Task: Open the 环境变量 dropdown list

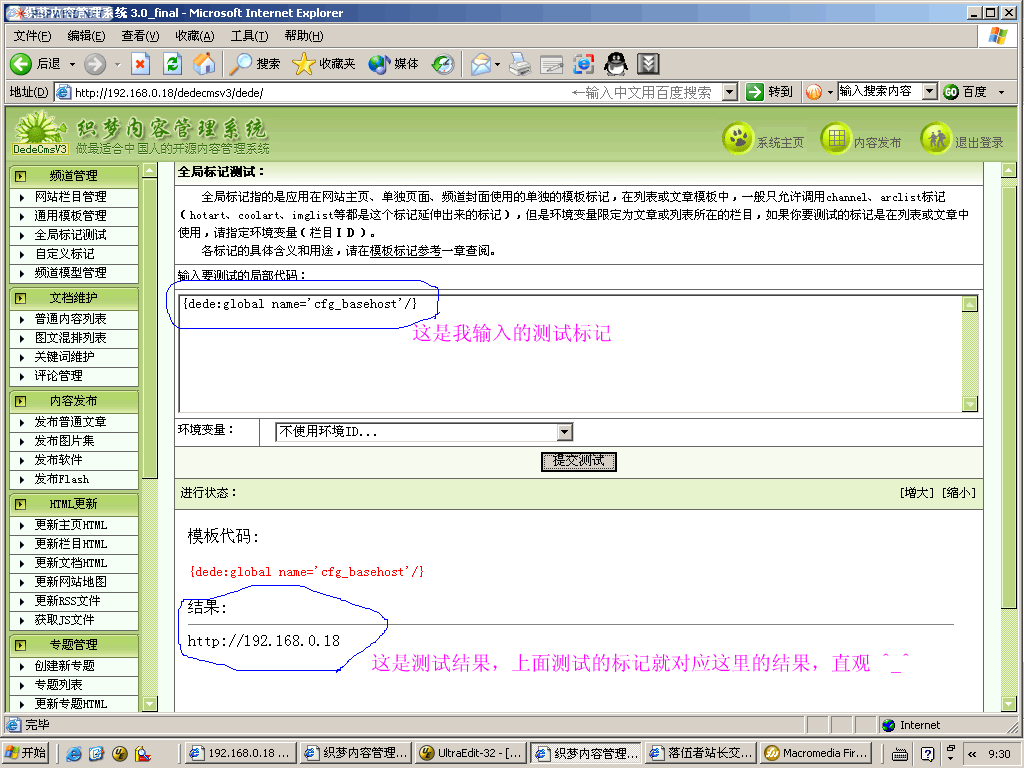Action: [x=565, y=432]
